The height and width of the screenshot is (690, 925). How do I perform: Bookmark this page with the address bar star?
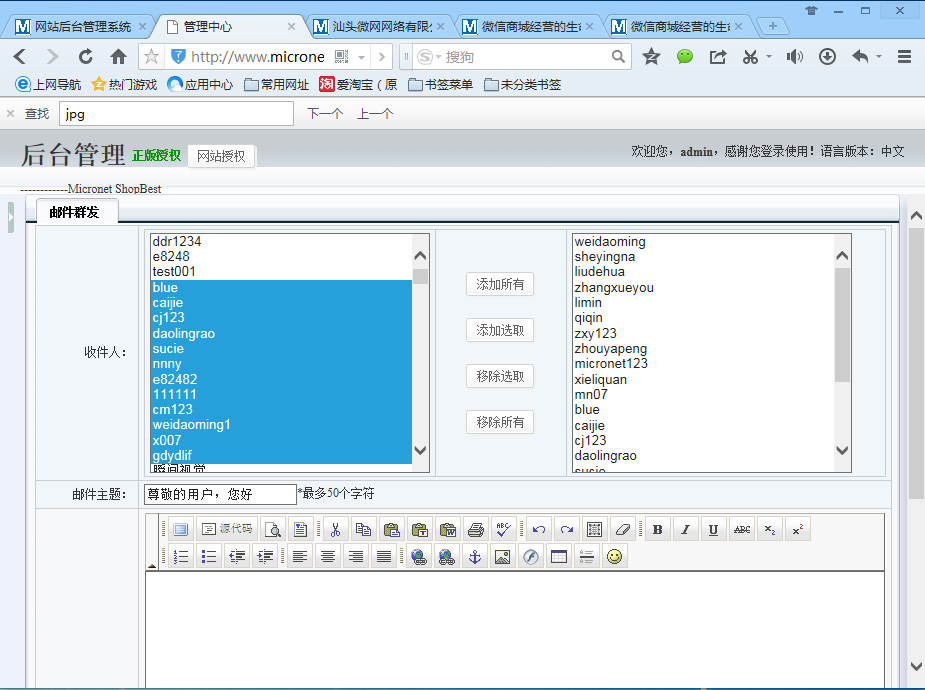click(152, 57)
